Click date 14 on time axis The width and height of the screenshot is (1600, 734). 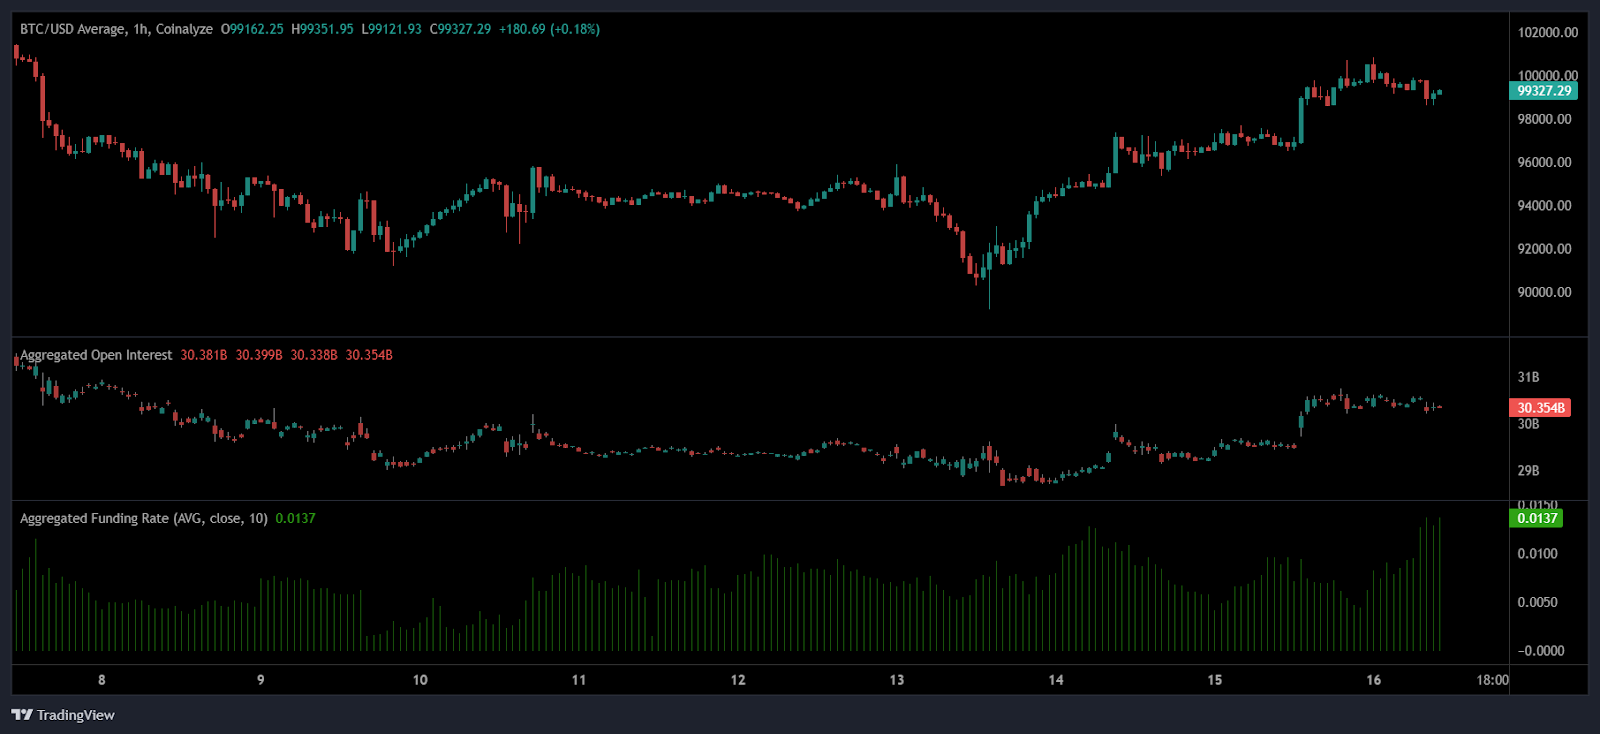coord(1056,680)
